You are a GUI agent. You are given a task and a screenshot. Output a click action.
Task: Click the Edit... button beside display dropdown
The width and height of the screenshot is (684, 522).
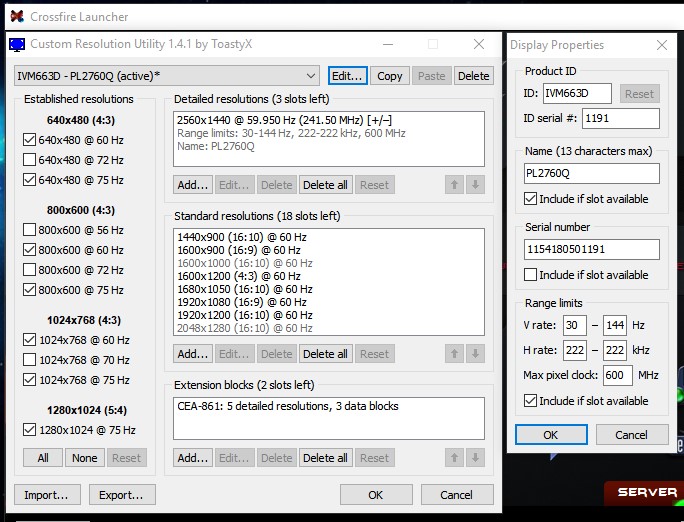point(348,76)
